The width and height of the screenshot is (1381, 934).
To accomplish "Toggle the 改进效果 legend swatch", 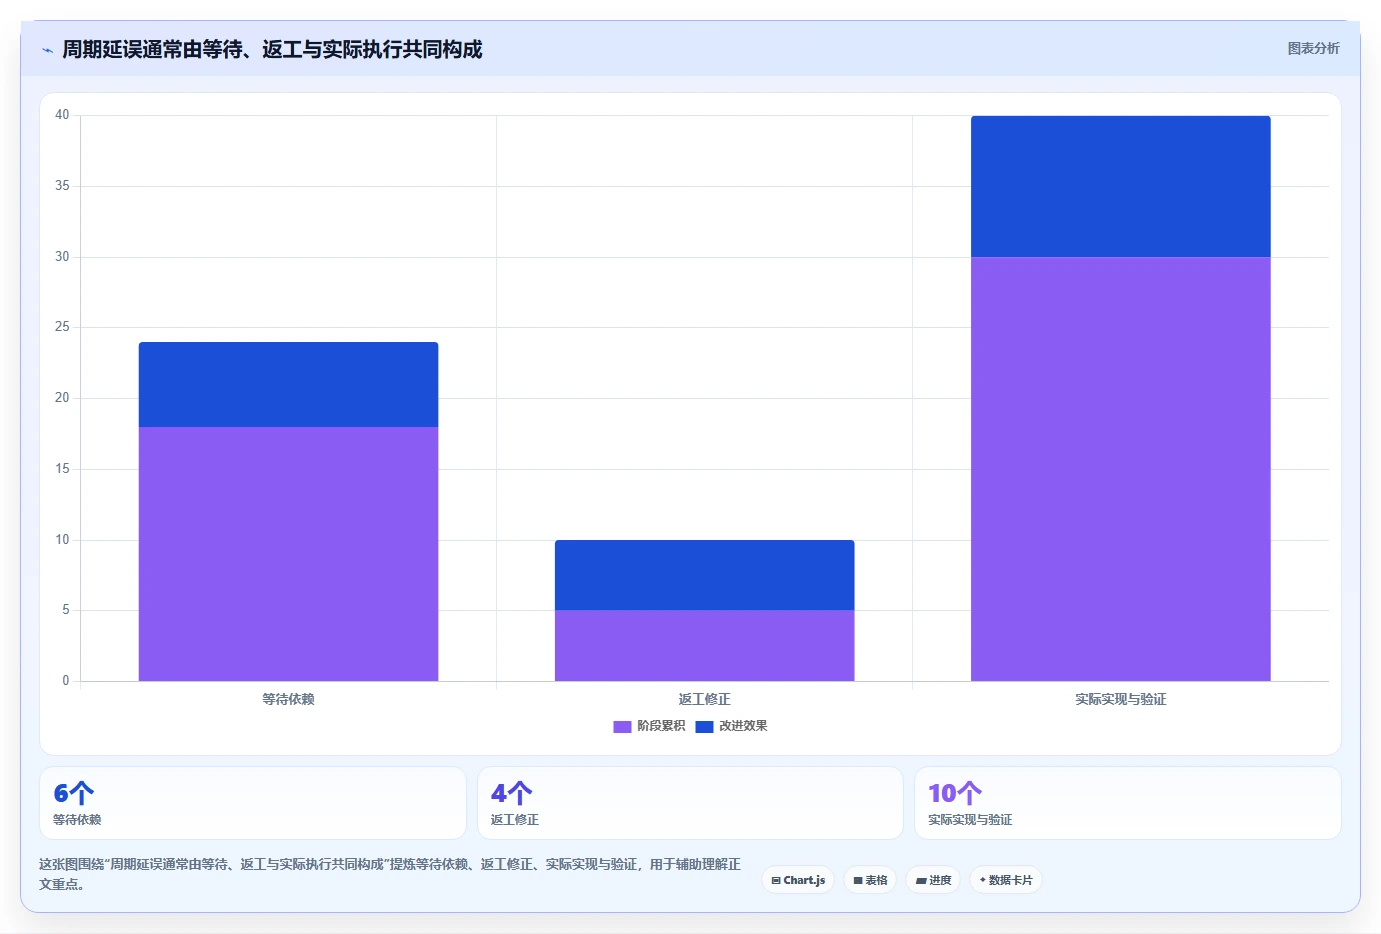I will pyautogui.click(x=704, y=727).
